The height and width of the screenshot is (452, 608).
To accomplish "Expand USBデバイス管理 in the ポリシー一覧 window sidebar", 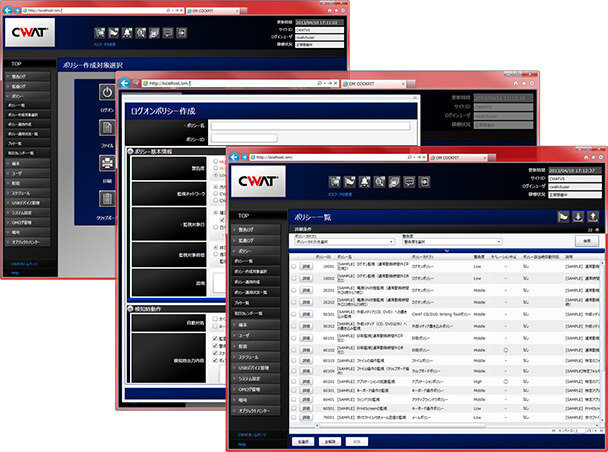I will (255, 367).
